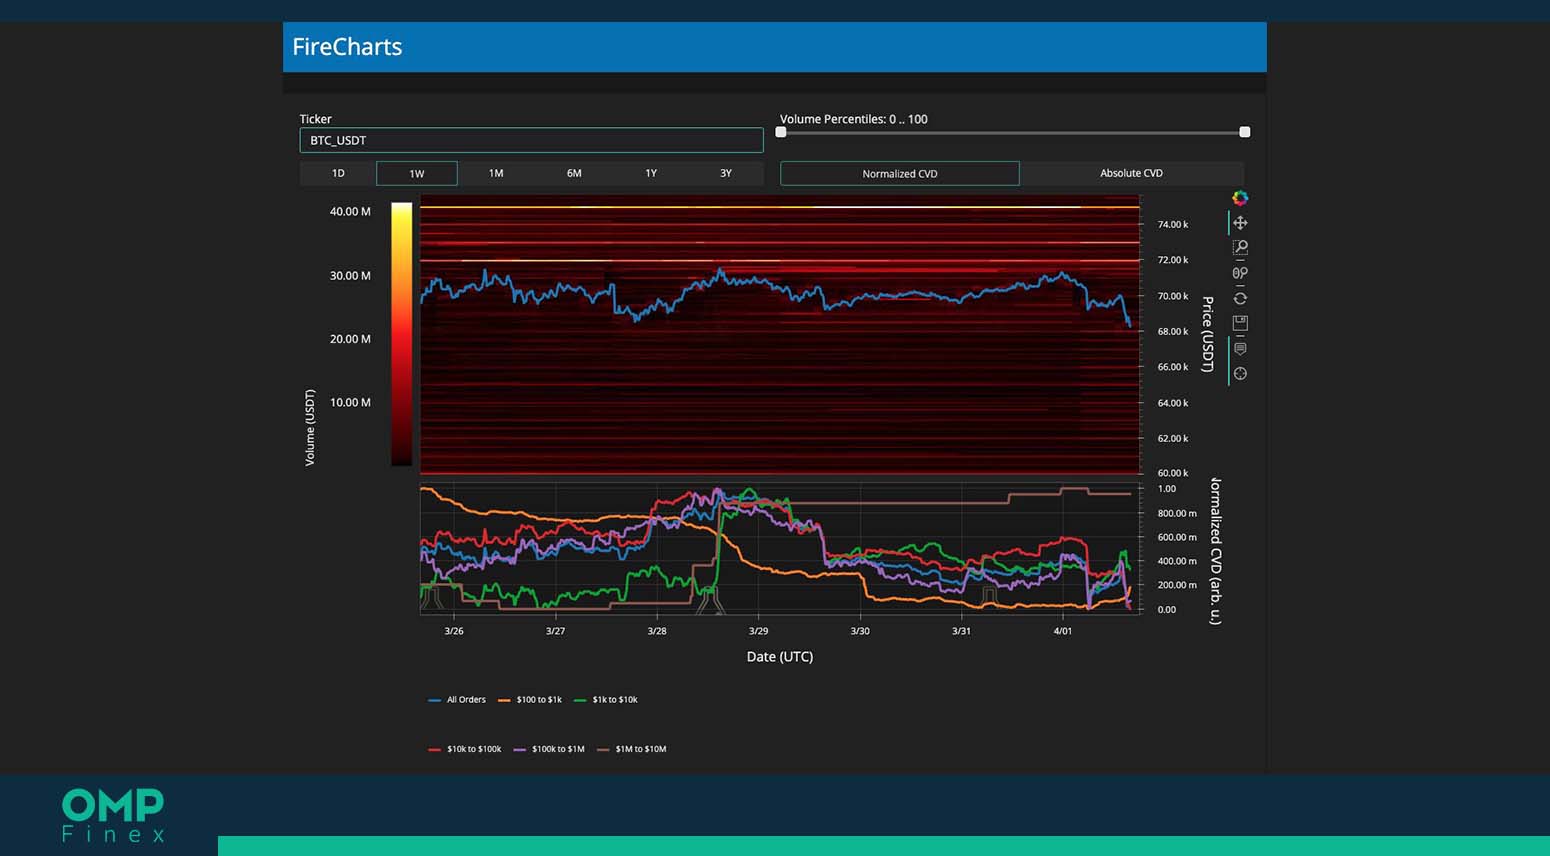This screenshot has width=1550, height=856.
Task: Toggle the $10k to $100k legend entry
Action: click(x=465, y=749)
